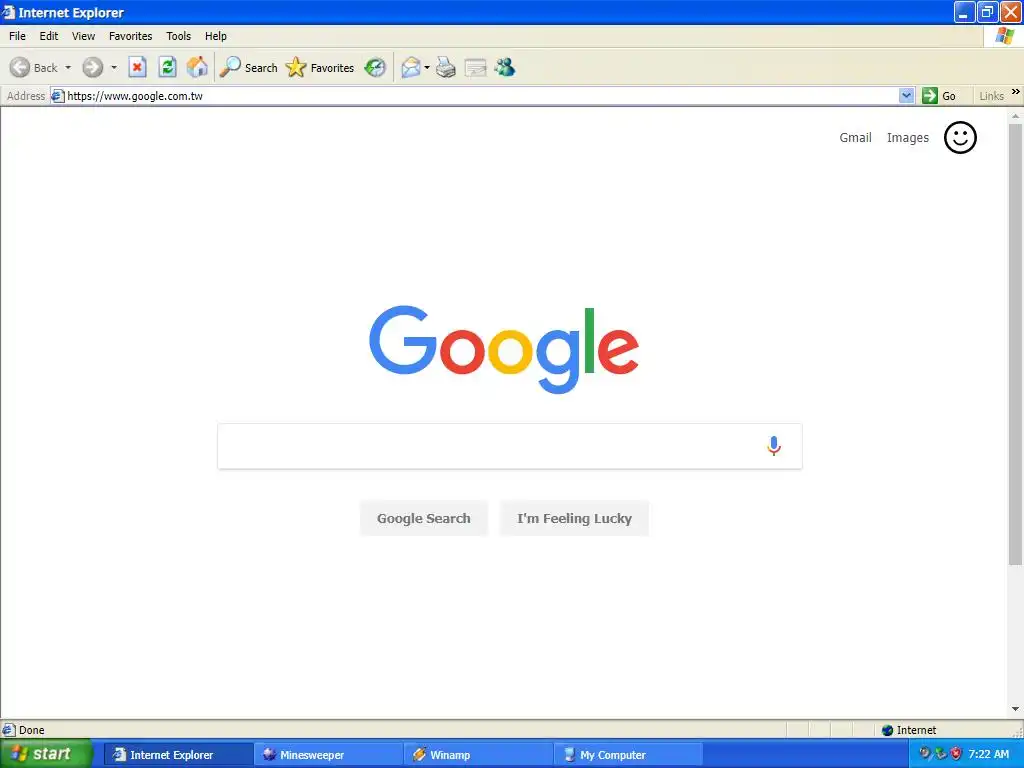Click the address bar URL field
1024x768 pixels.
click(482, 96)
